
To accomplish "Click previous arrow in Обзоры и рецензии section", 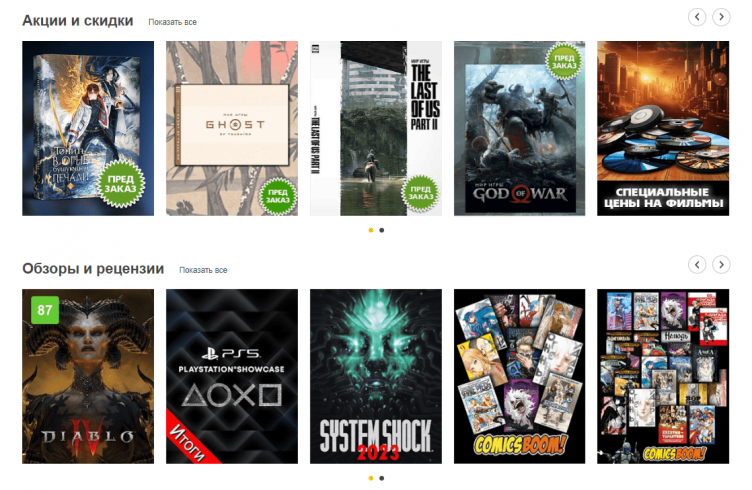I will click(697, 265).
